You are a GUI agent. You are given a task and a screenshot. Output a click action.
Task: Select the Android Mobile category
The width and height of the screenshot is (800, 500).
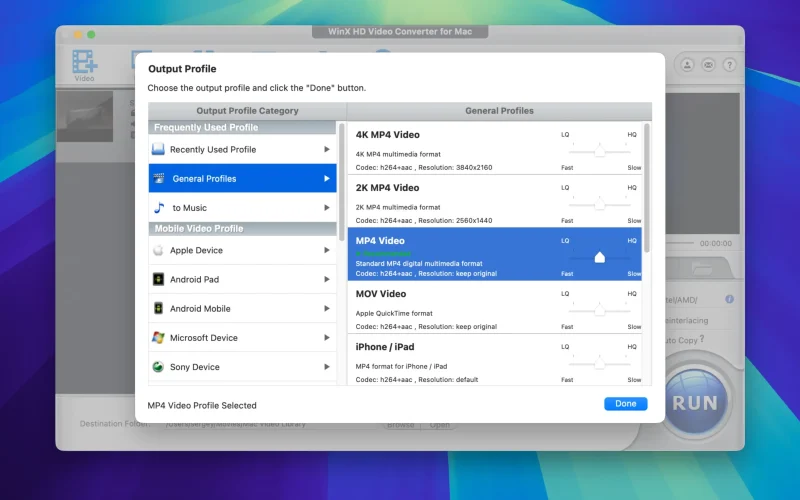pos(242,308)
